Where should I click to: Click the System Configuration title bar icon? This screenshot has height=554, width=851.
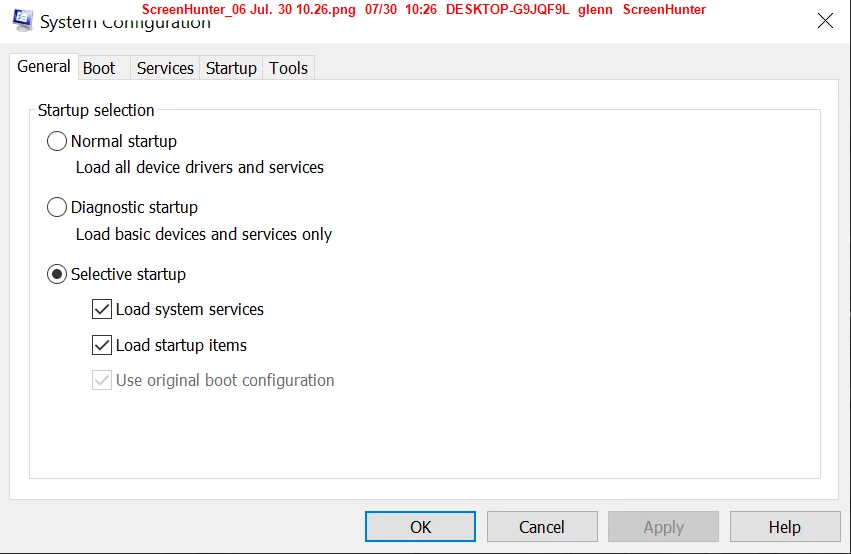click(x=23, y=20)
